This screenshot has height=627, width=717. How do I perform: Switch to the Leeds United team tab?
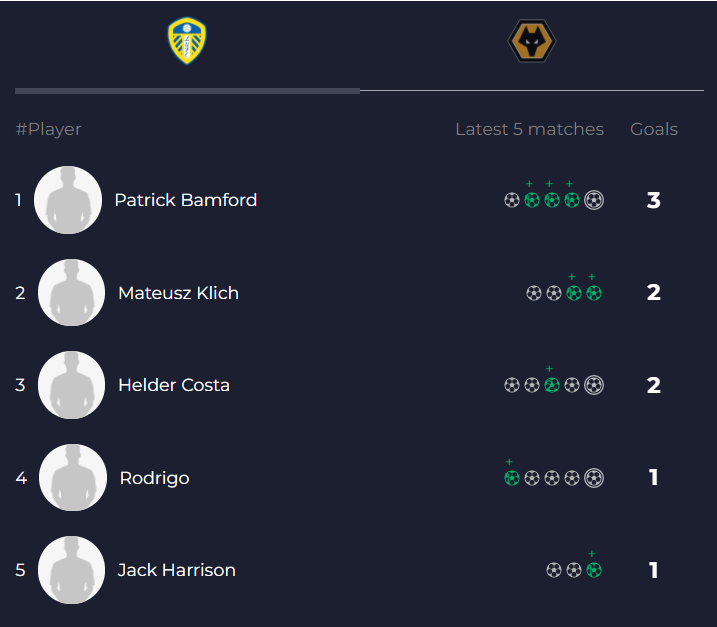(187, 42)
